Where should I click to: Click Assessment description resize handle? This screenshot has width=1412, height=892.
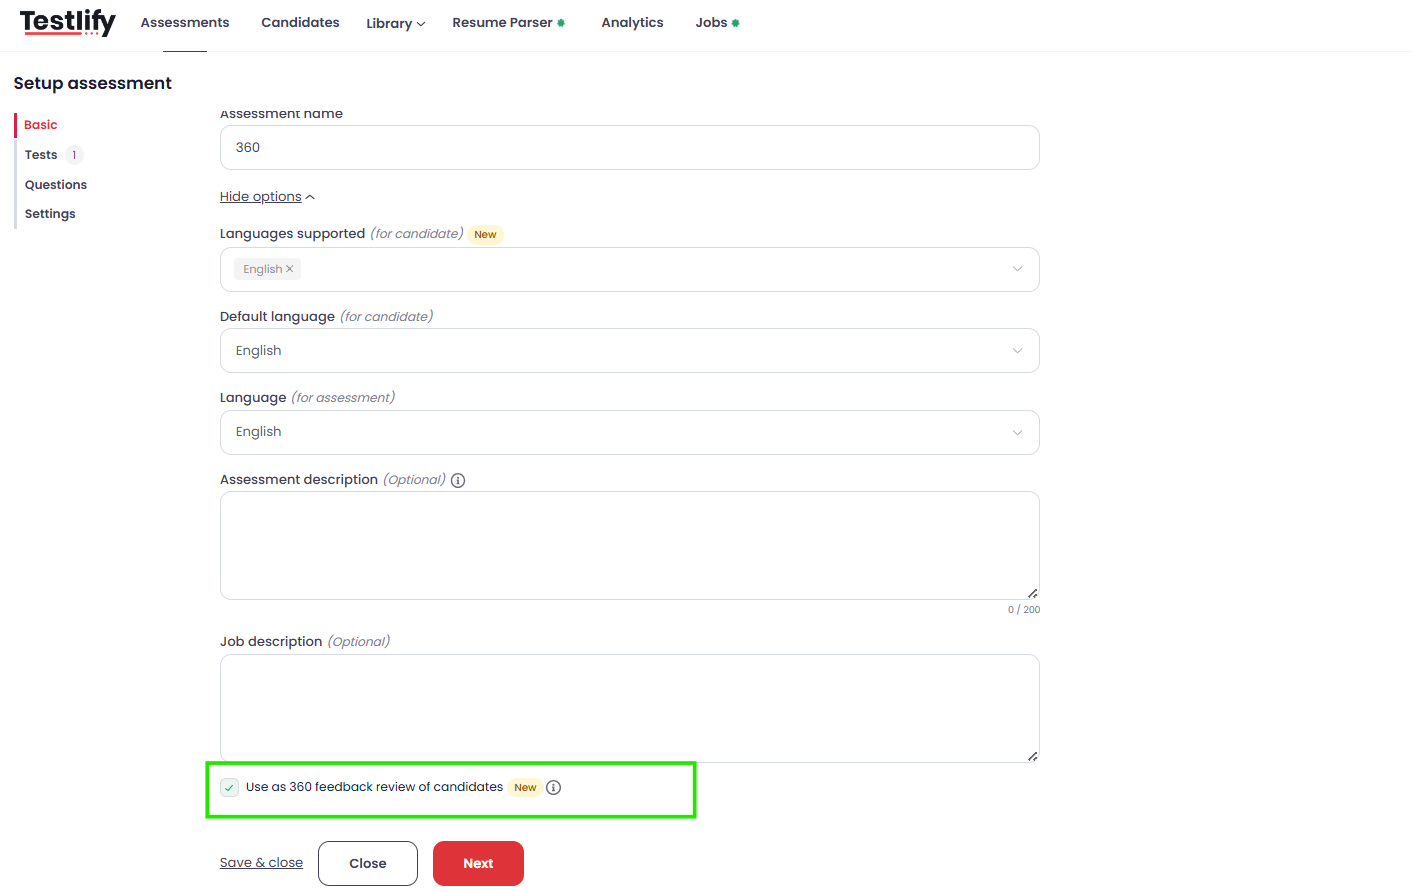click(1033, 593)
